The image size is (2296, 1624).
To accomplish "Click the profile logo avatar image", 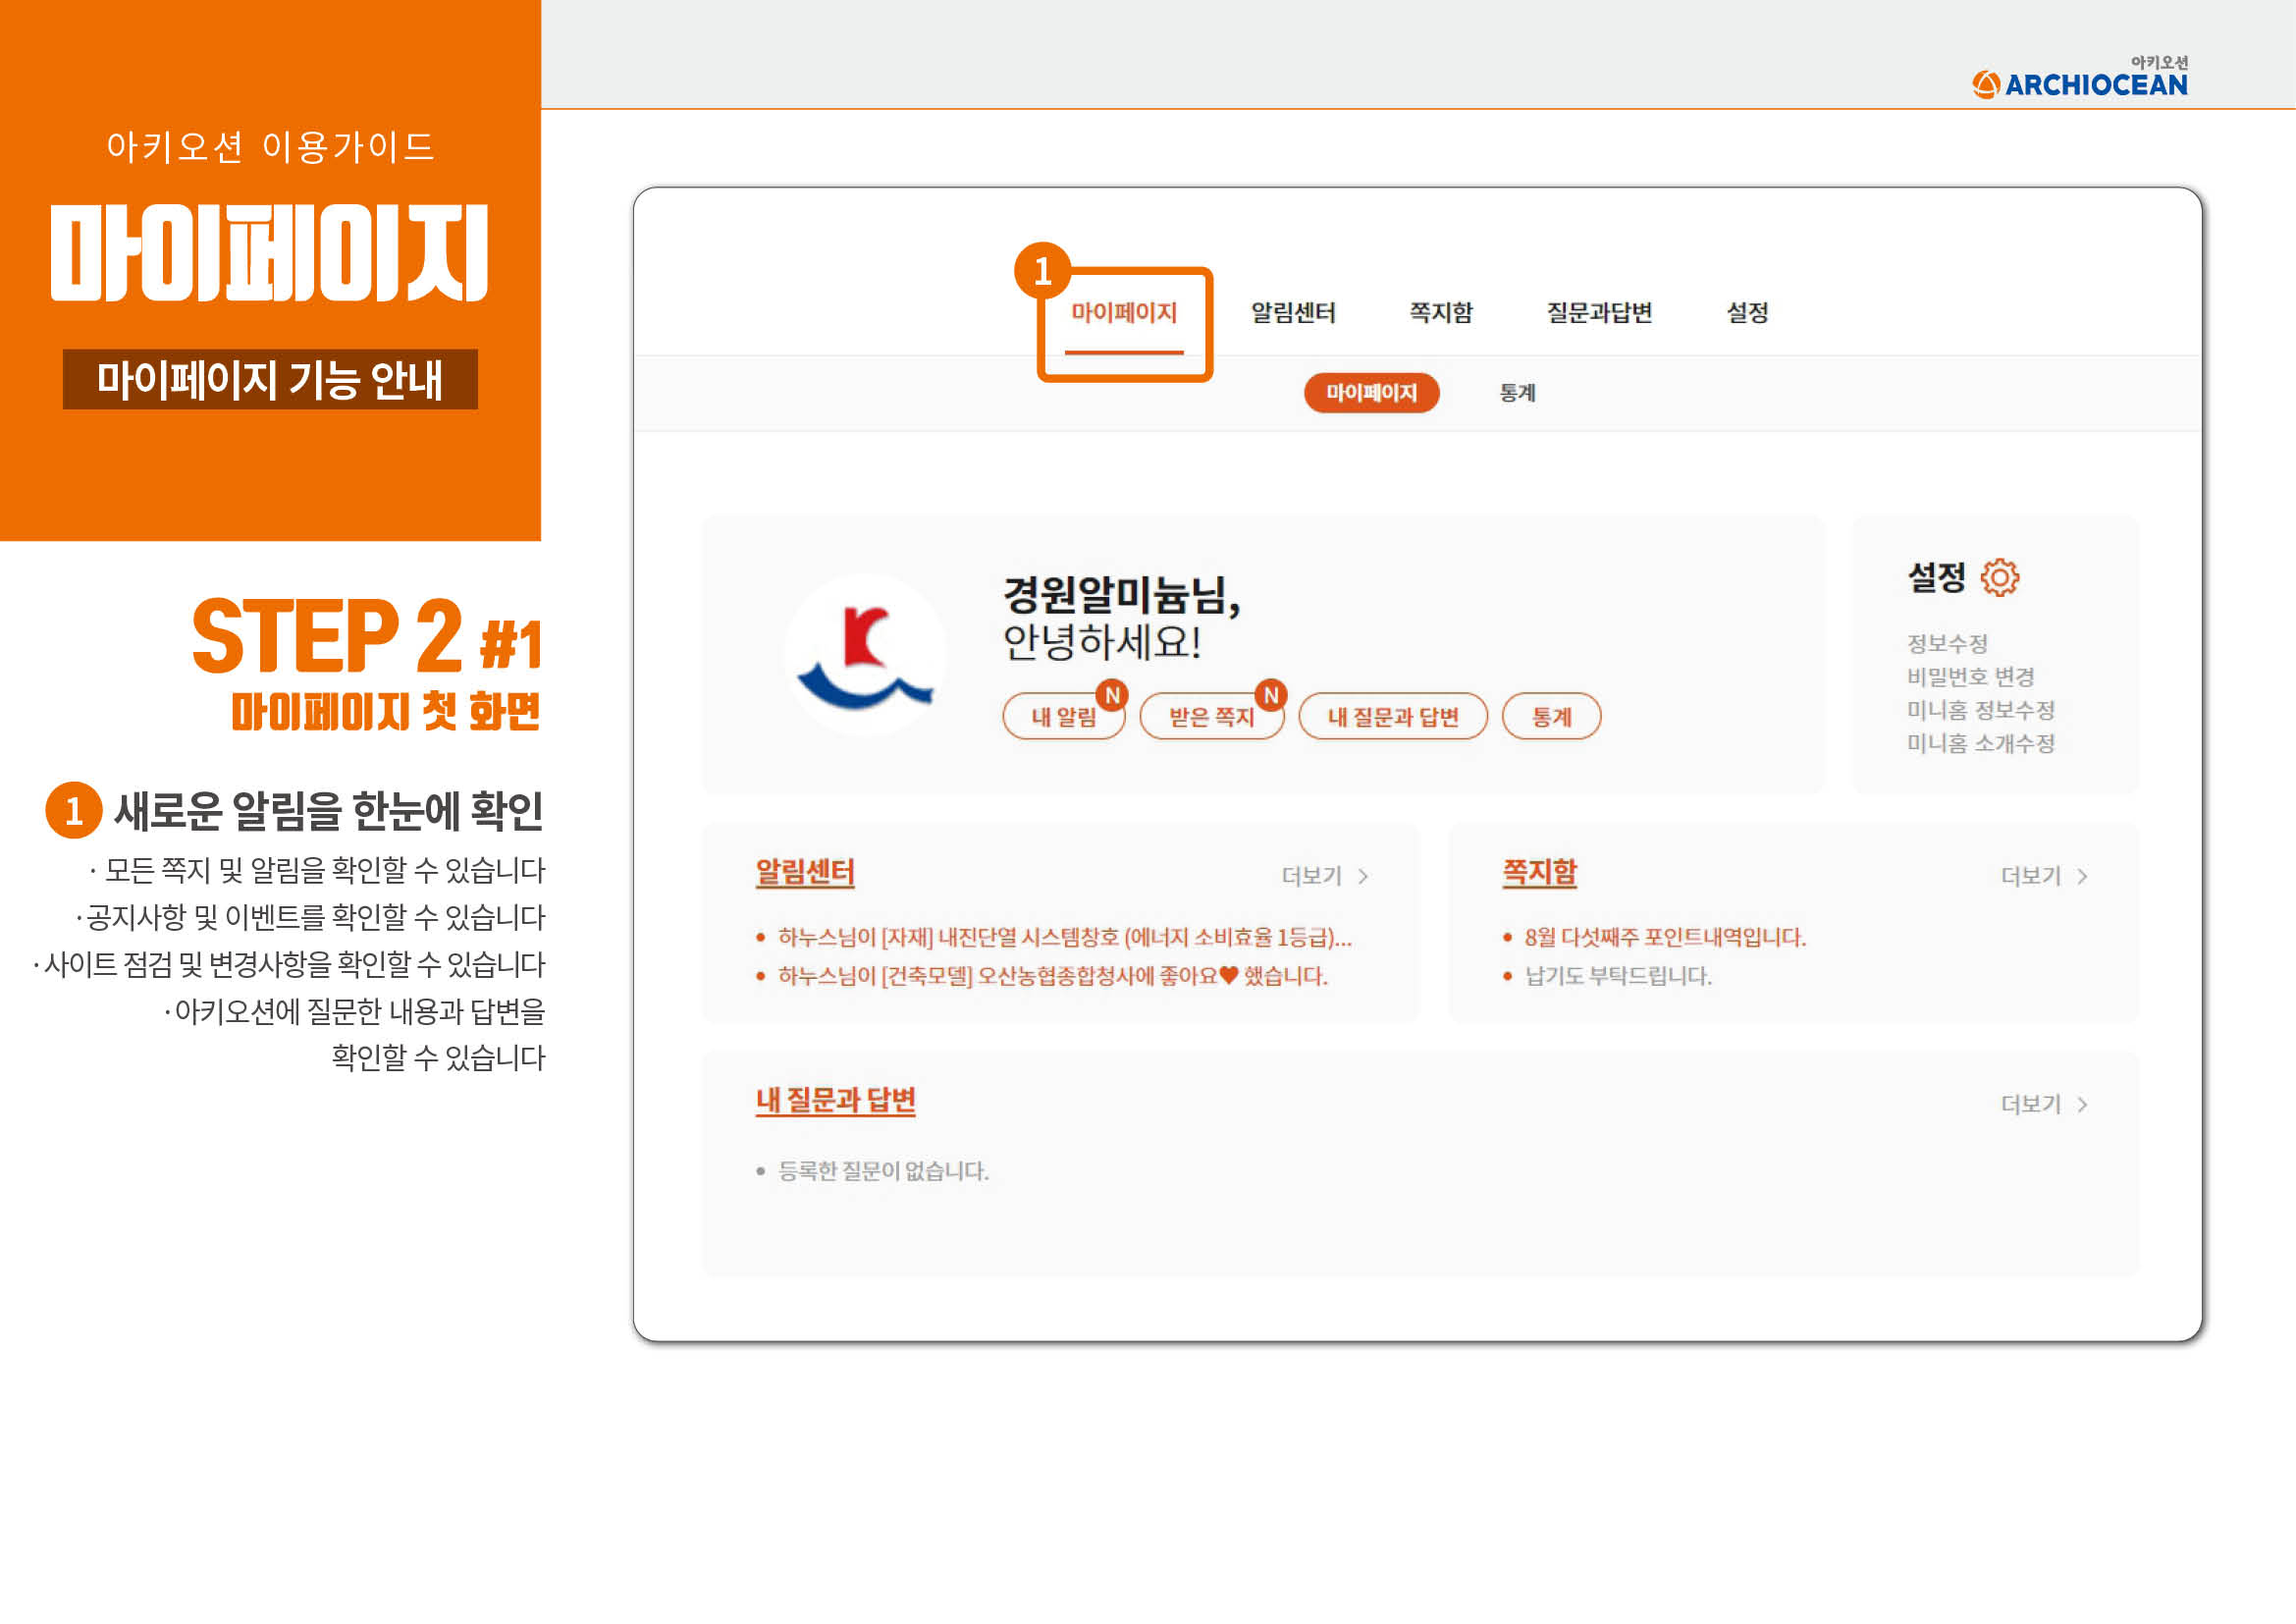I will tap(865, 654).
